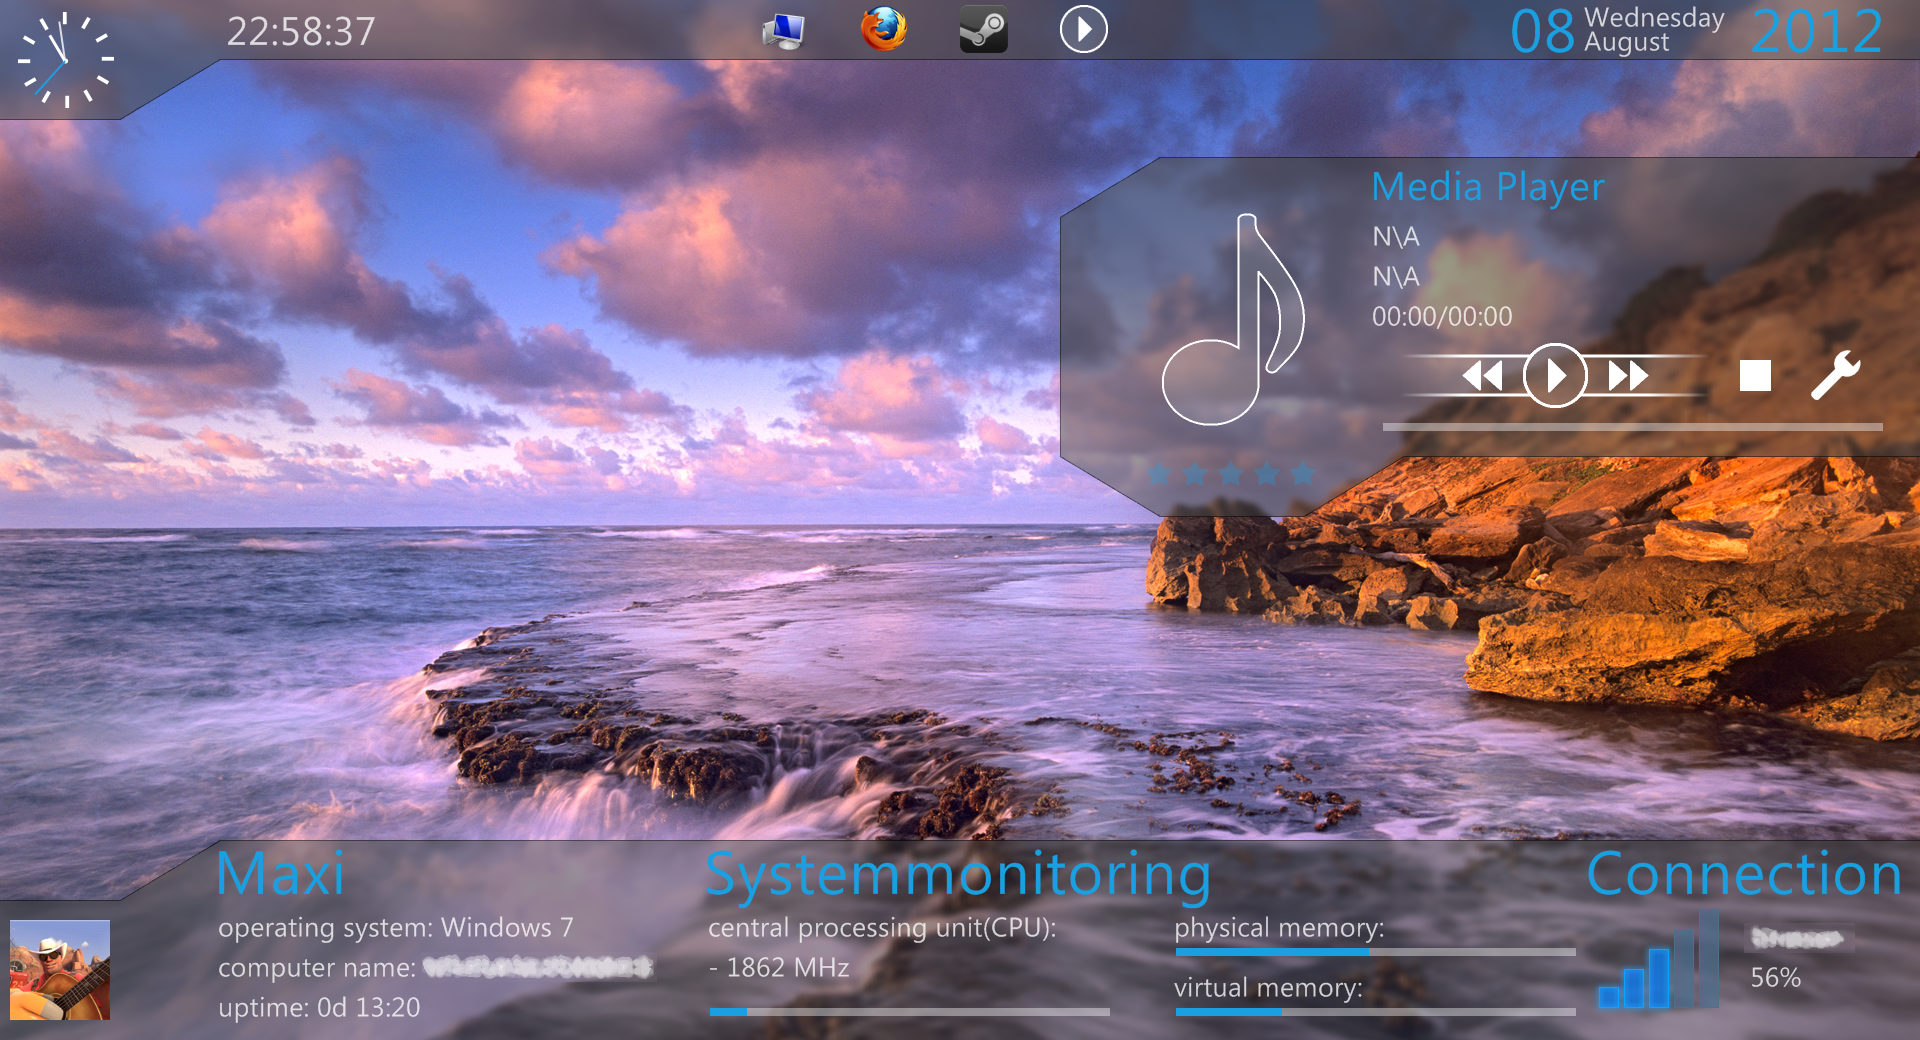The image size is (1920, 1040).
Task: Click the physical memory usage bar
Action: pos(1375,952)
